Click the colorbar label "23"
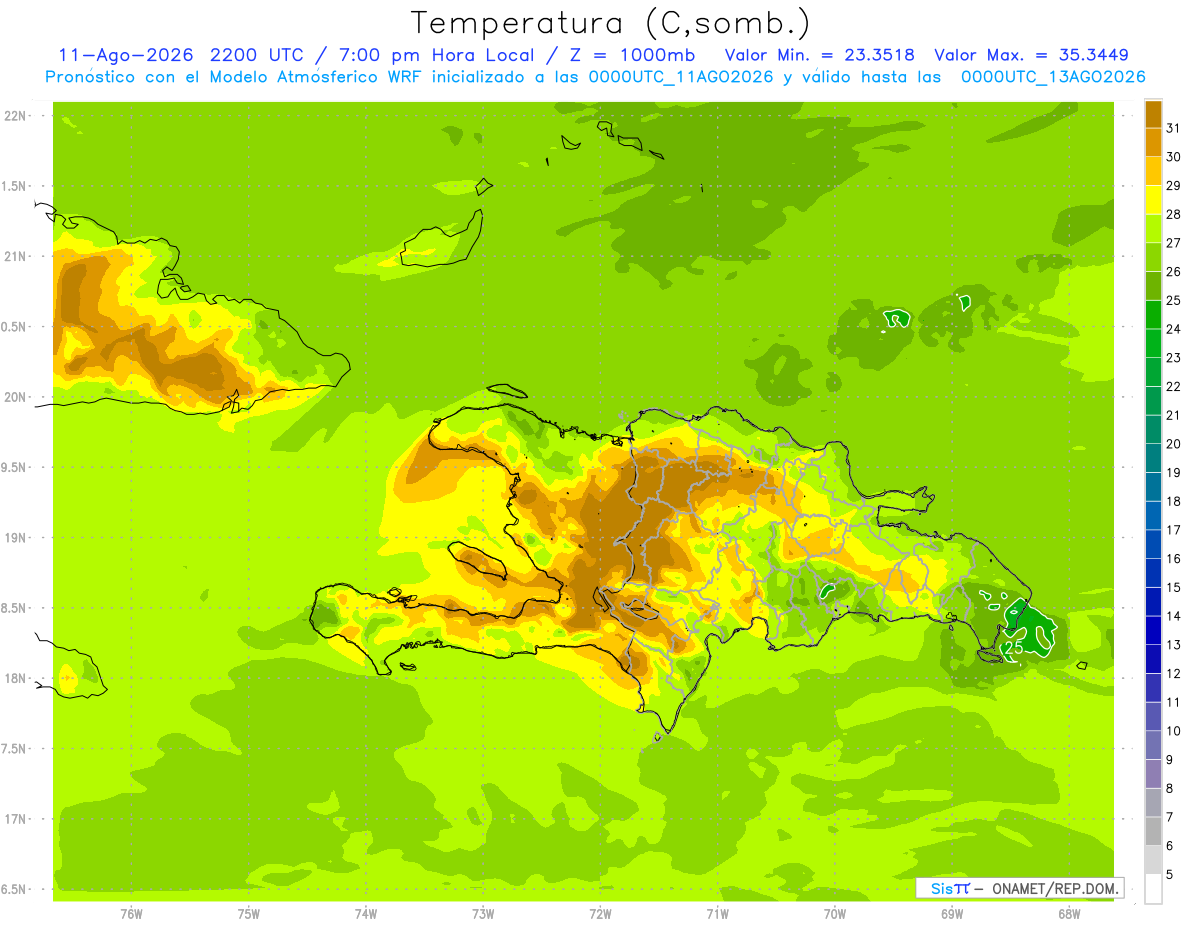 [x=1174, y=358]
